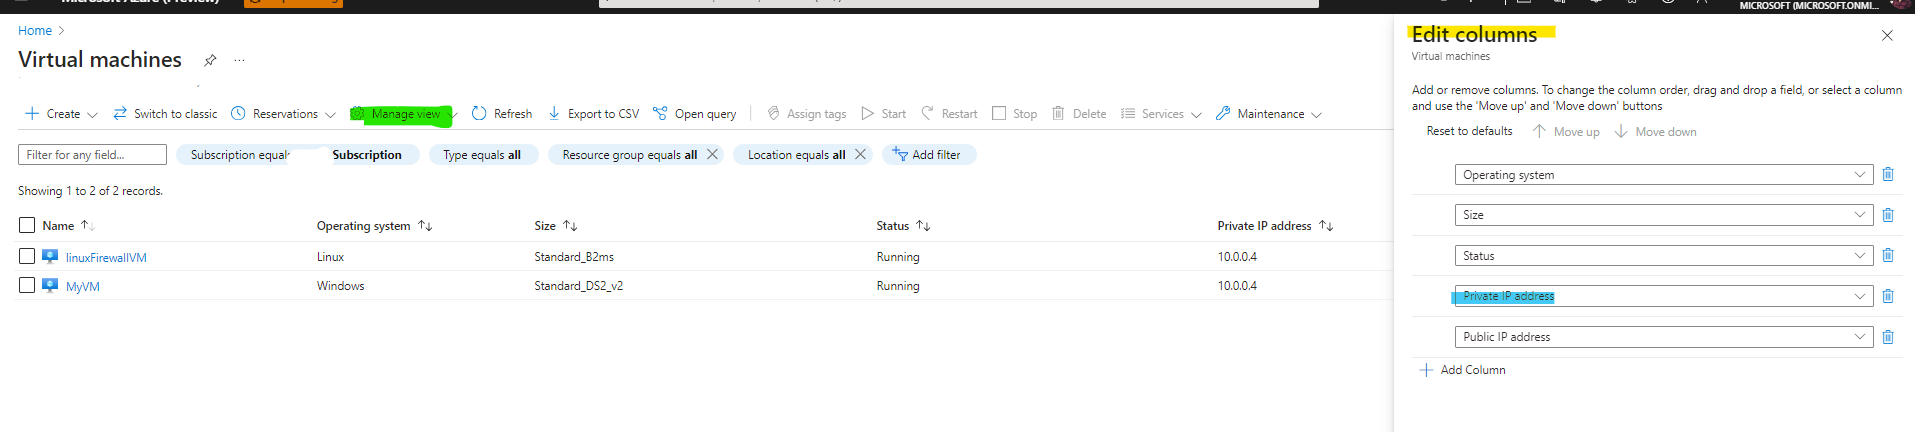This screenshot has height=432, width=1915.
Task: Select the MyVM row checkbox
Action: (27, 285)
